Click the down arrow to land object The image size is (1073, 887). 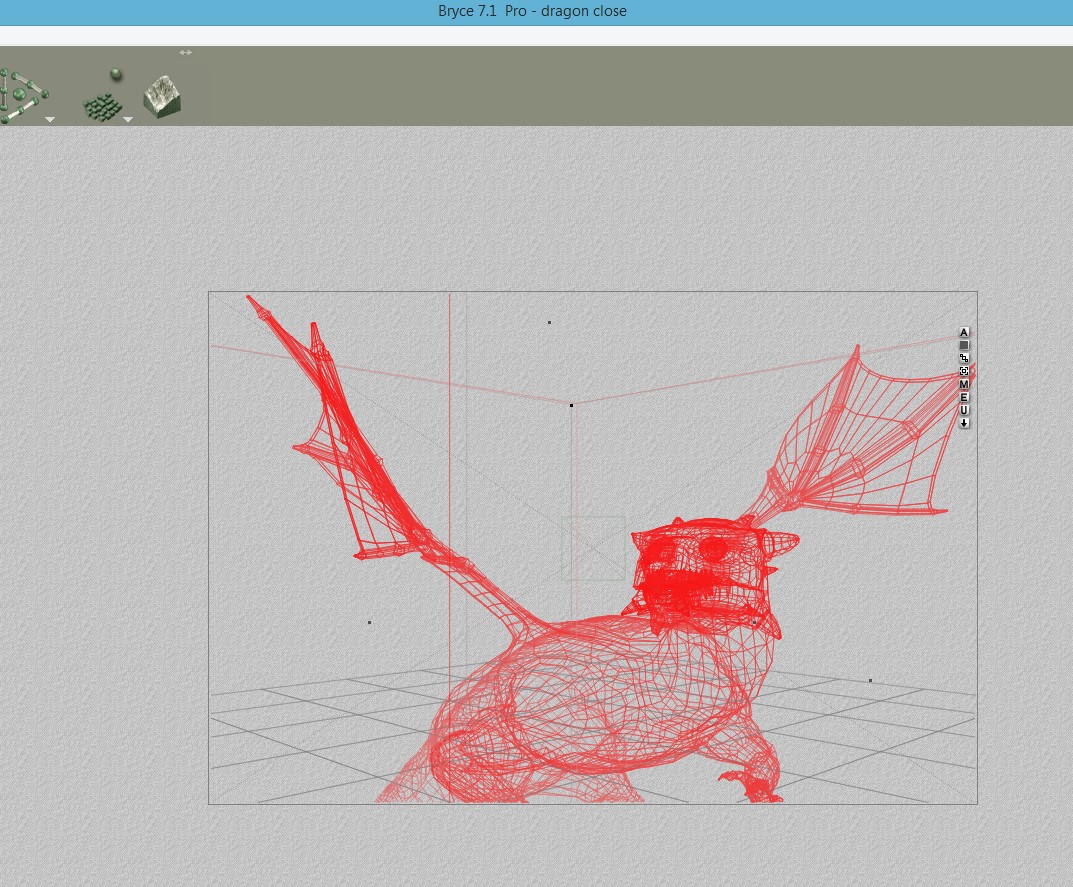point(964,423)
